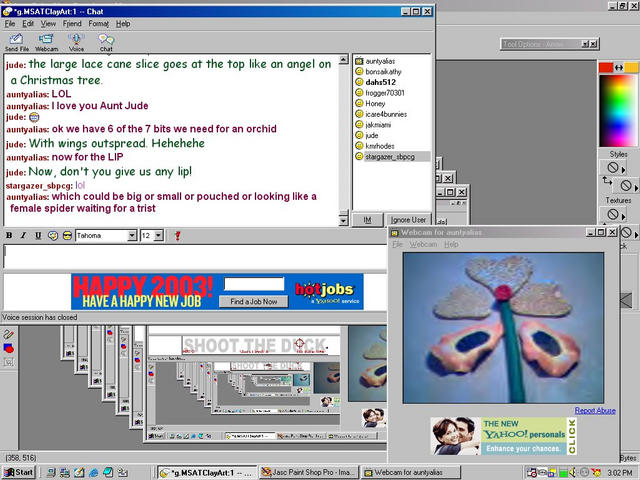Select red foreground color swatch in Paint Shop Pro

click(x=606, y=68)
